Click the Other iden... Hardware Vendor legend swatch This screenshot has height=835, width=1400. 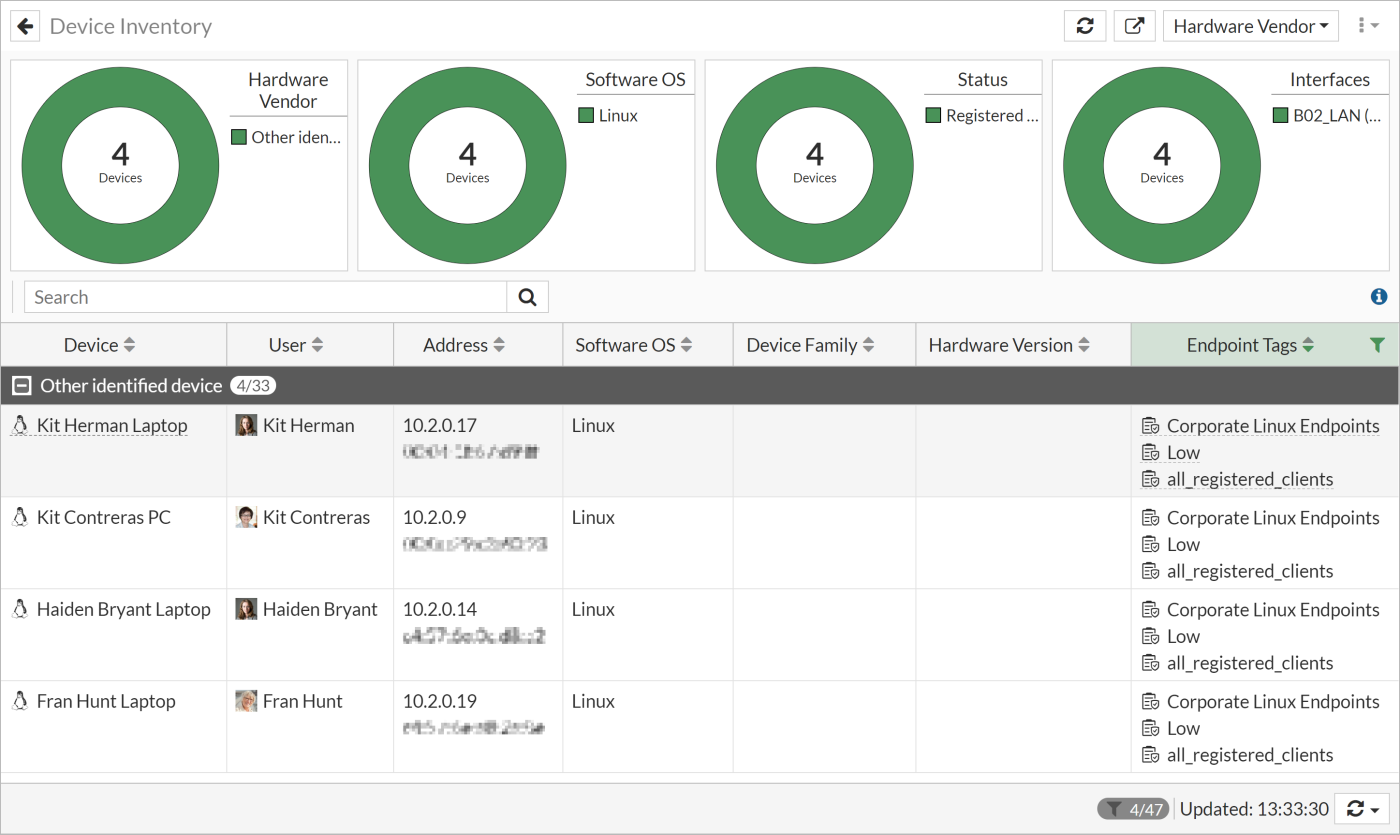pos(239,137)
